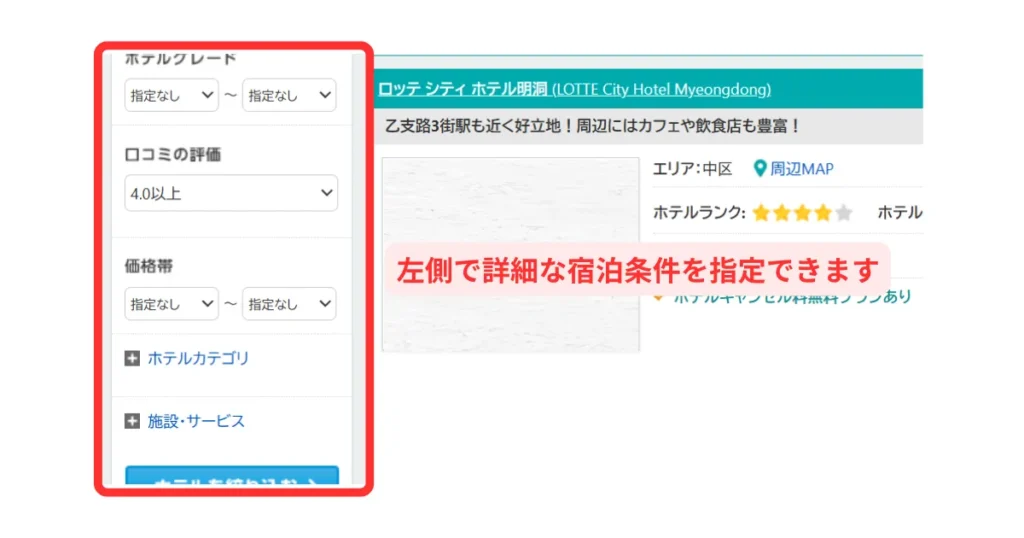Open the LOTTE City Hotel Myeongdong title link
The image size is (1024, 538).
pyautogui.click(x=574, y=89)
